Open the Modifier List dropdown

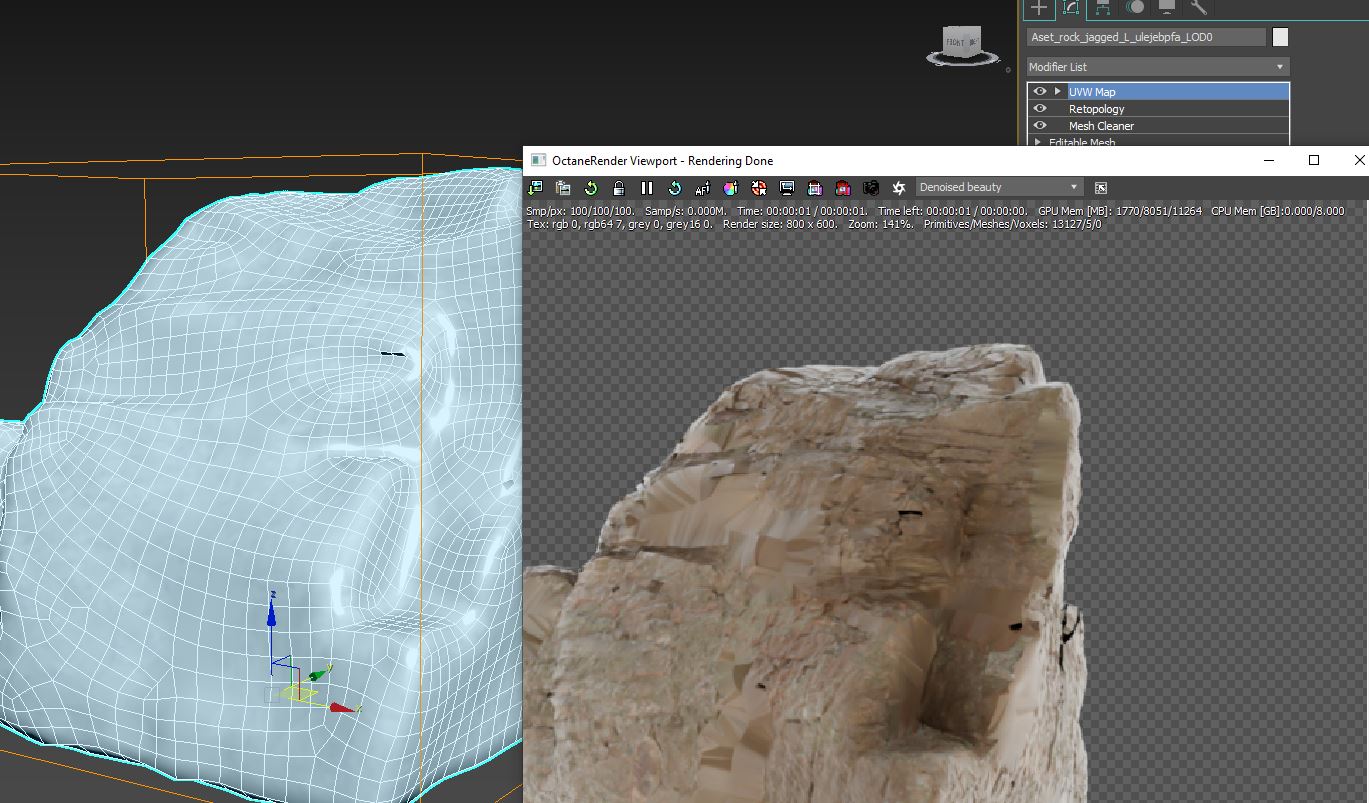[1158, 67]
